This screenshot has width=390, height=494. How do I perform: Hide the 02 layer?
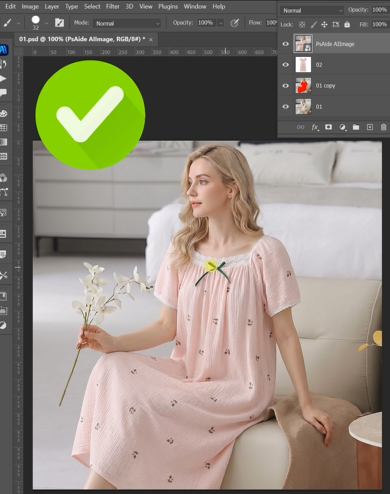point(286,65)
